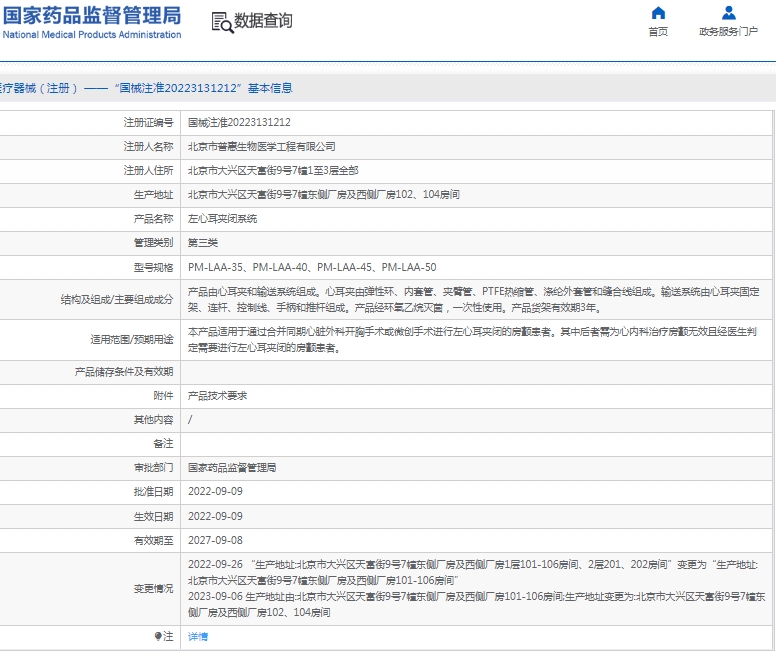Click the 审批部门 label
Image resolution: width=776 pixels, height=656 pixels.
click(x=153, y=468)
